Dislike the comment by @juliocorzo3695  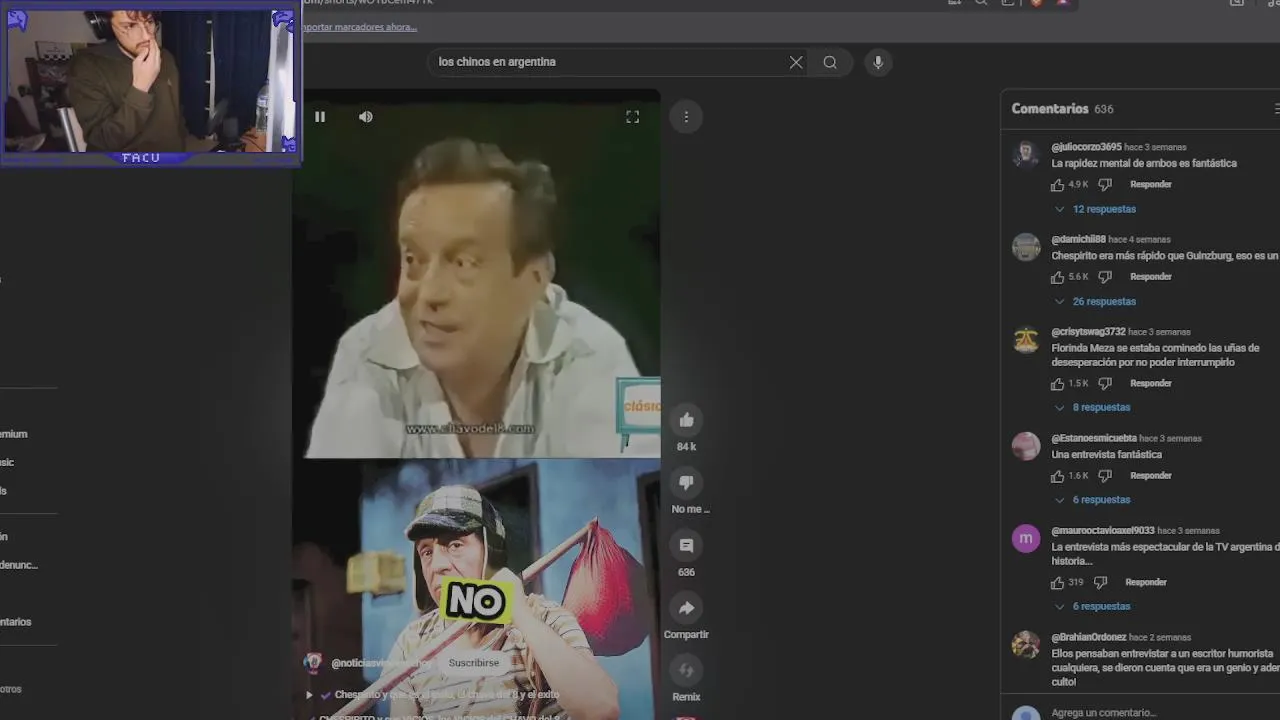click(x=1105, y=185)
